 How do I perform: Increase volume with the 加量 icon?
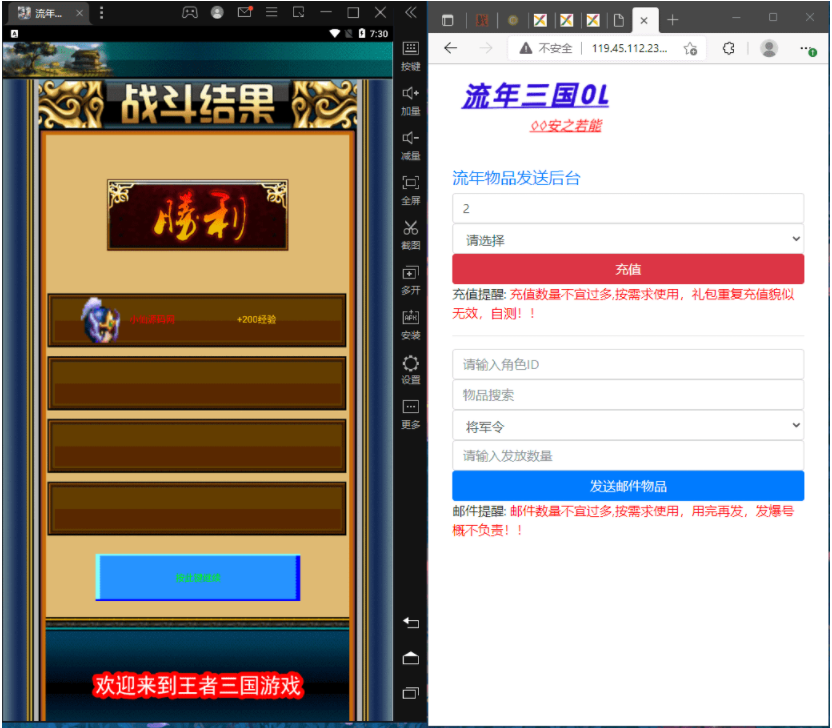[x=410, y=99]
